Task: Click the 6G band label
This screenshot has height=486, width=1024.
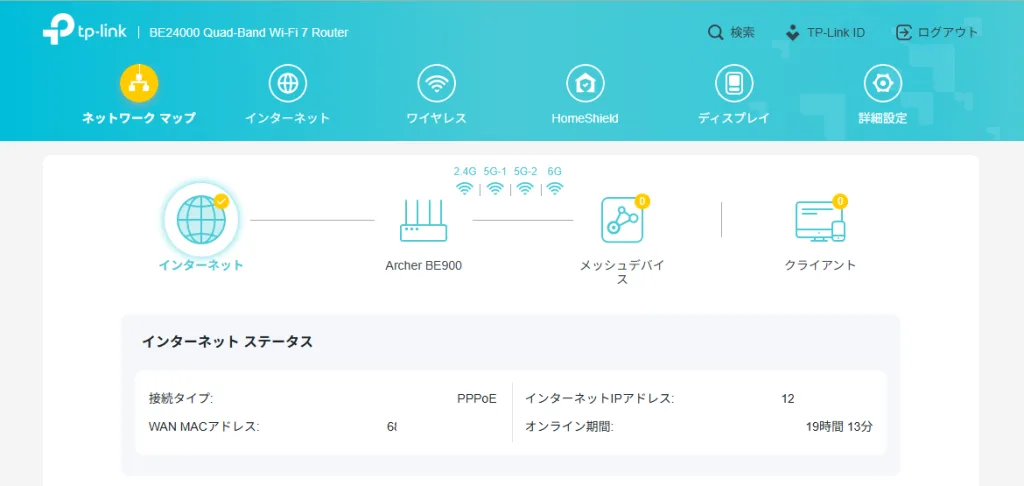Action: tap(554, 171)
